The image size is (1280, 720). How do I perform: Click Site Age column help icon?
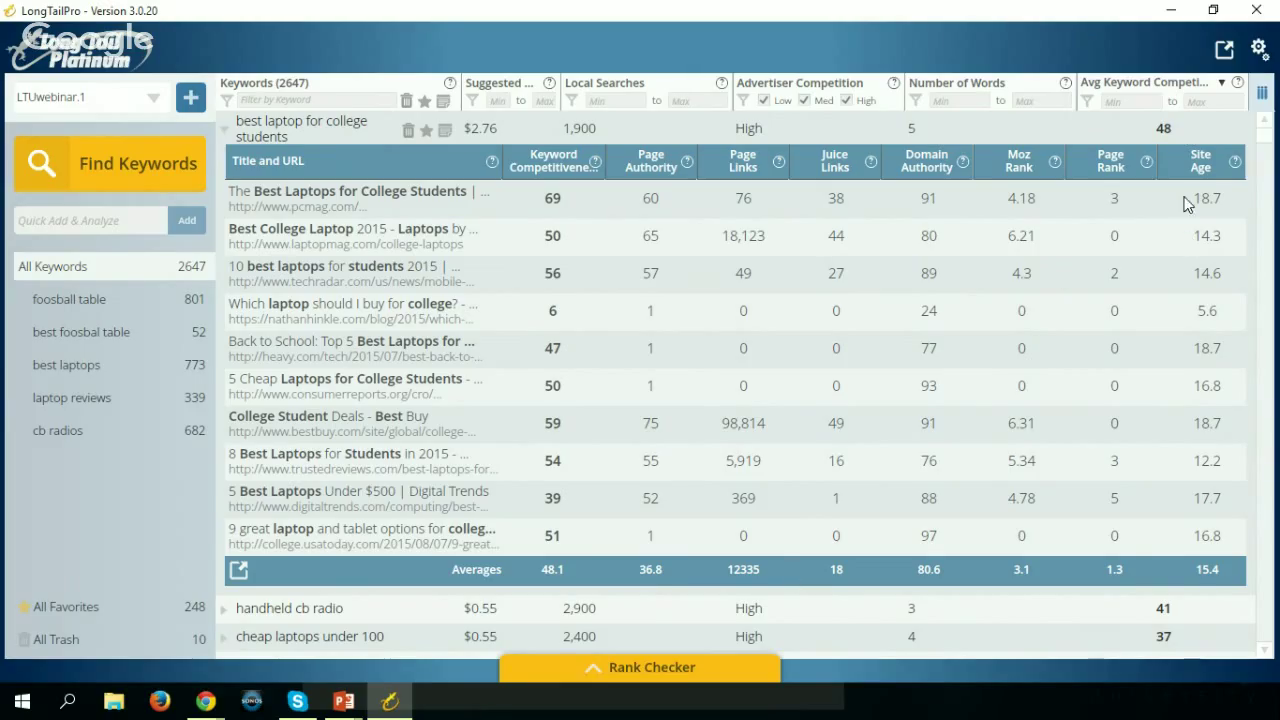click(x=1235, y=161)
